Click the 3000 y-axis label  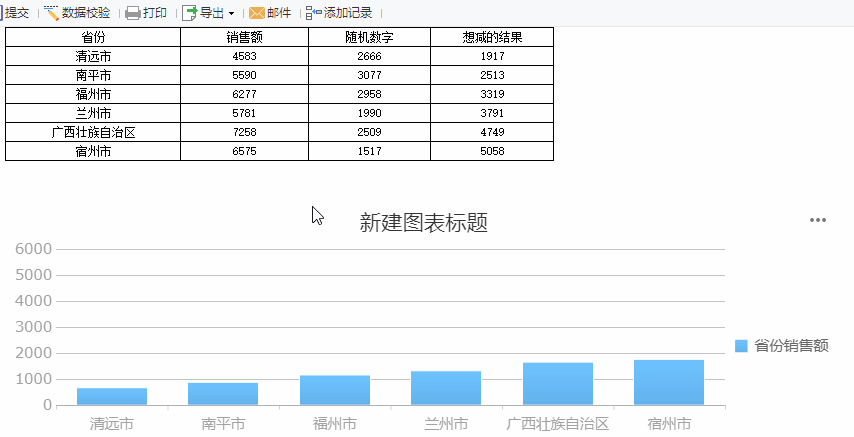[x=33, y=327]
